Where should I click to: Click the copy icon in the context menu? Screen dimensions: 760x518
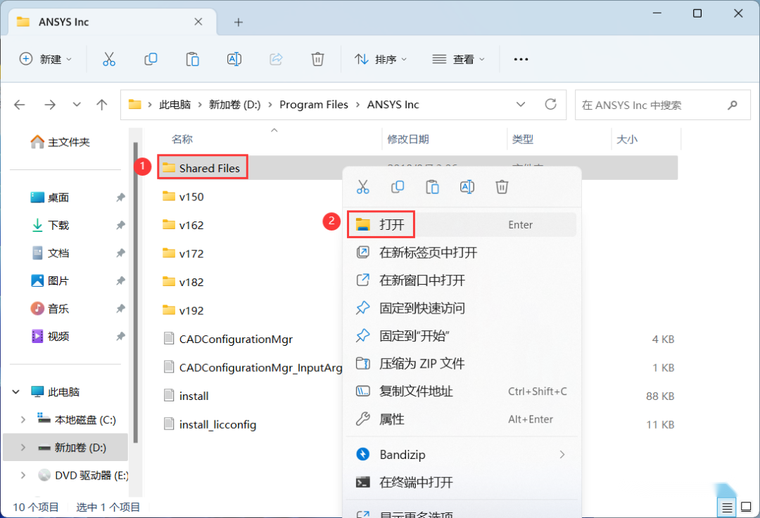(397, 187)
